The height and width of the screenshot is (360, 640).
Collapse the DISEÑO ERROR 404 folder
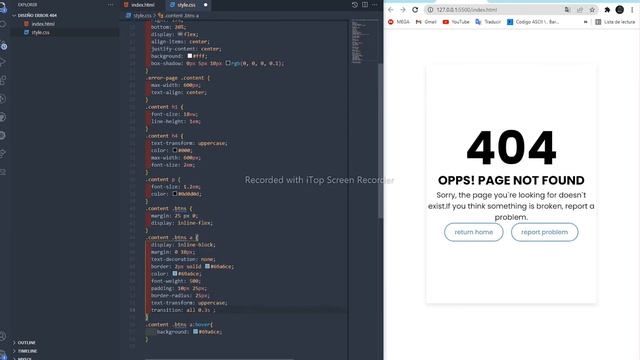(37, 16)
